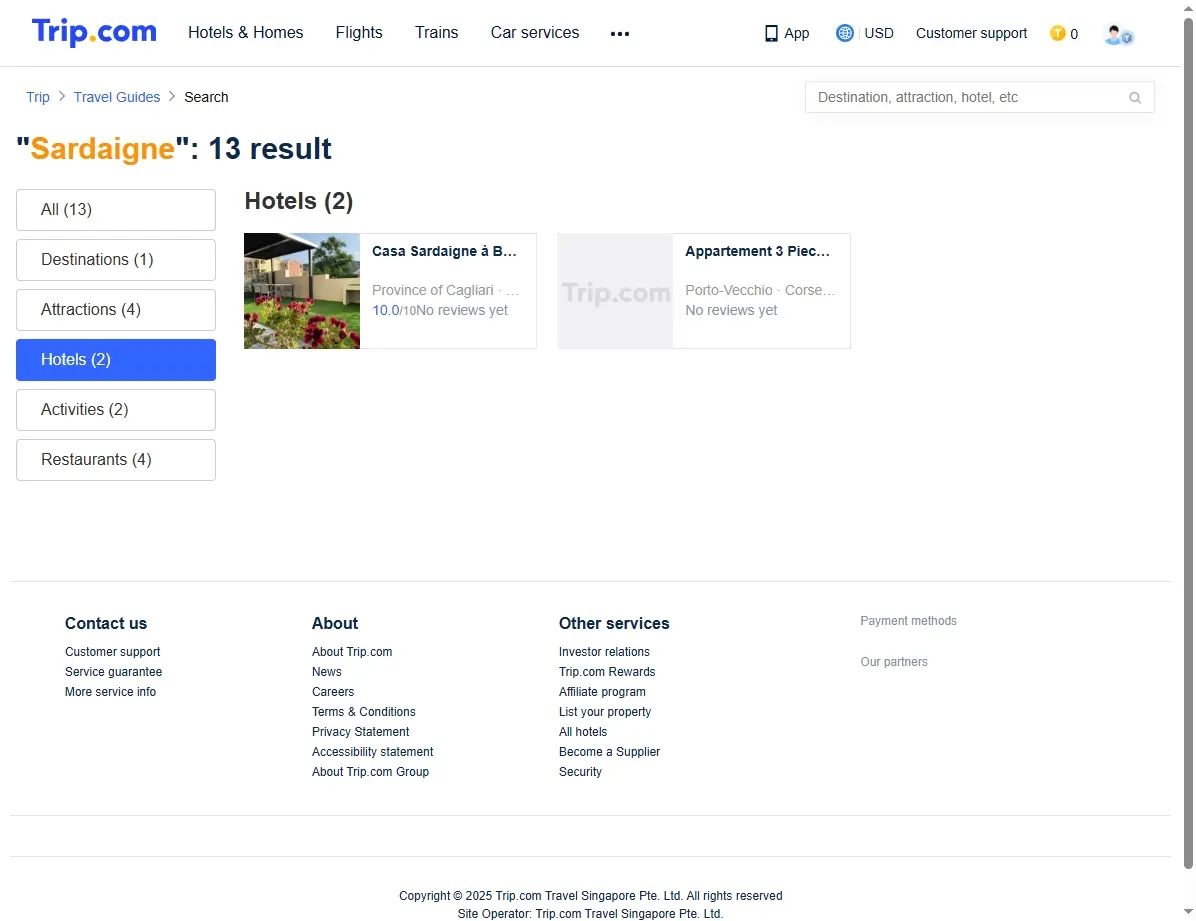Viewport: 1196px width, 921px height.
Task: Open Appartement 3 Piec... title
Action: coord(757,251)
